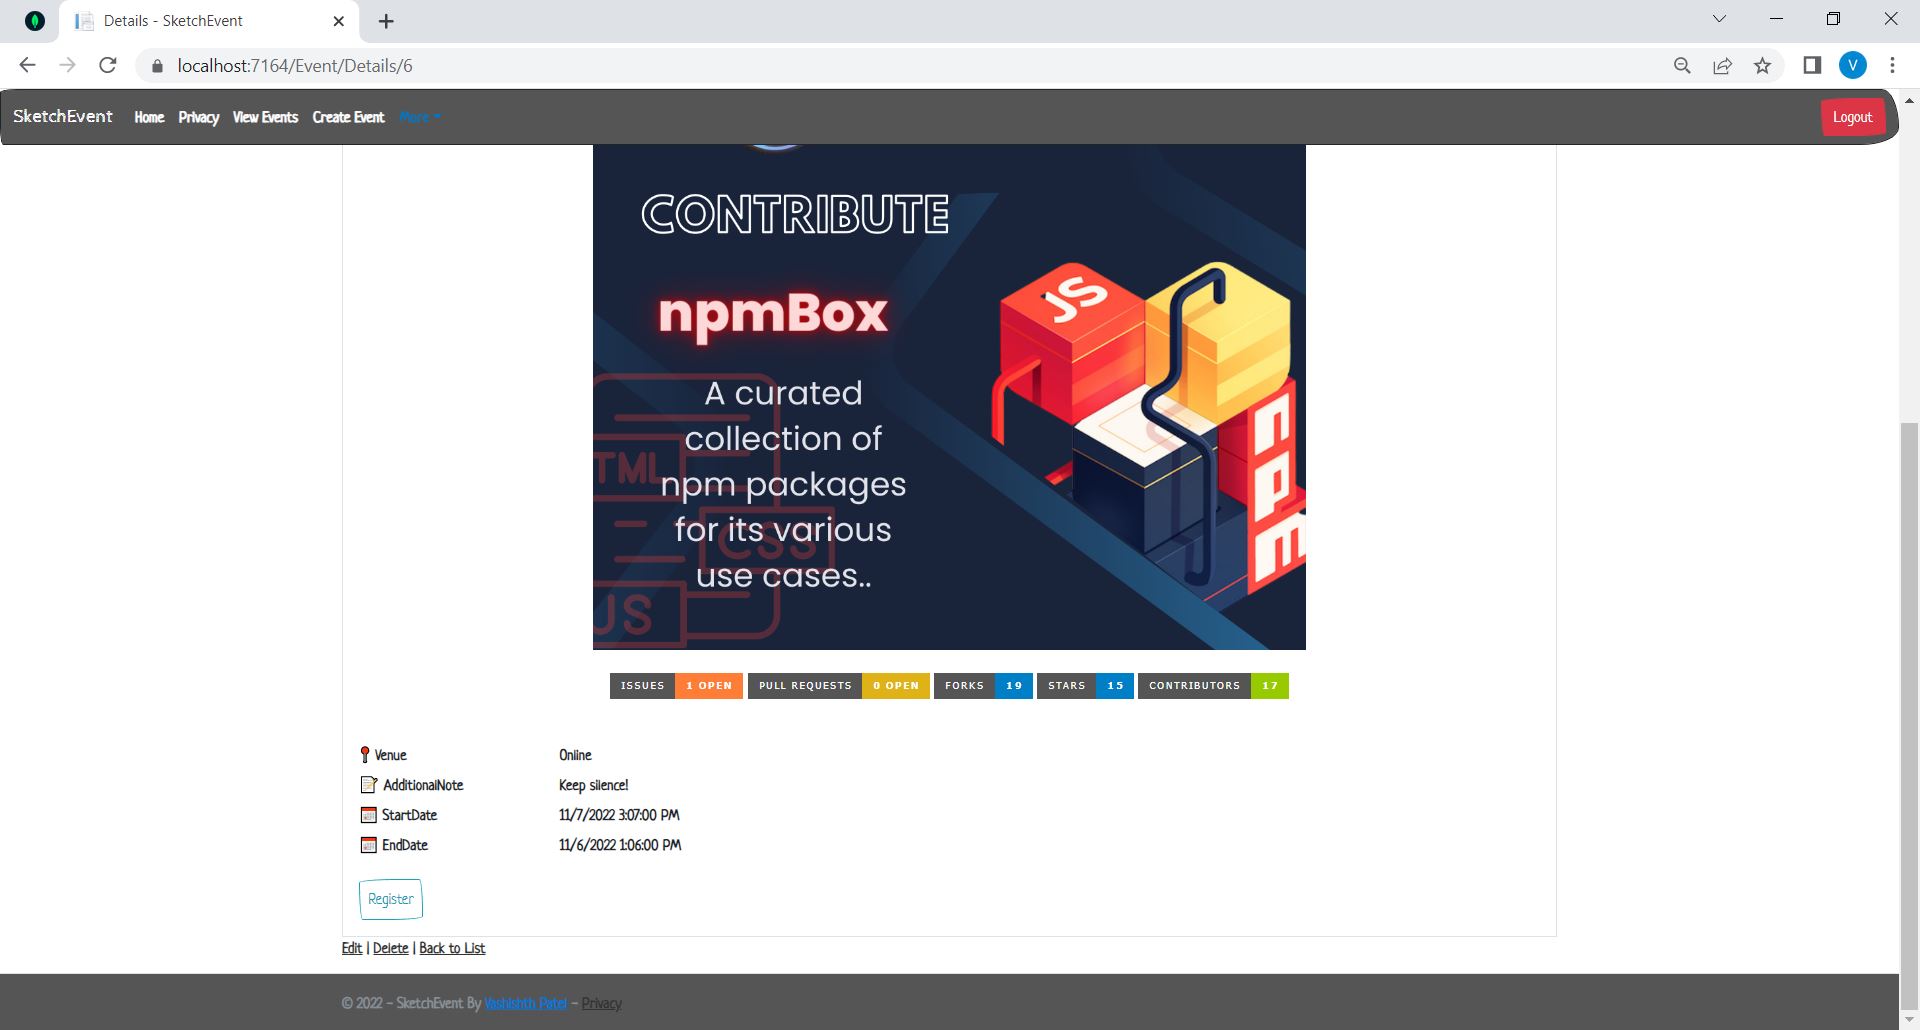Reload the page with the refresh icon
Image resolution: width=1920 pixels, height=1030 pixels.
tap(108, 65)
